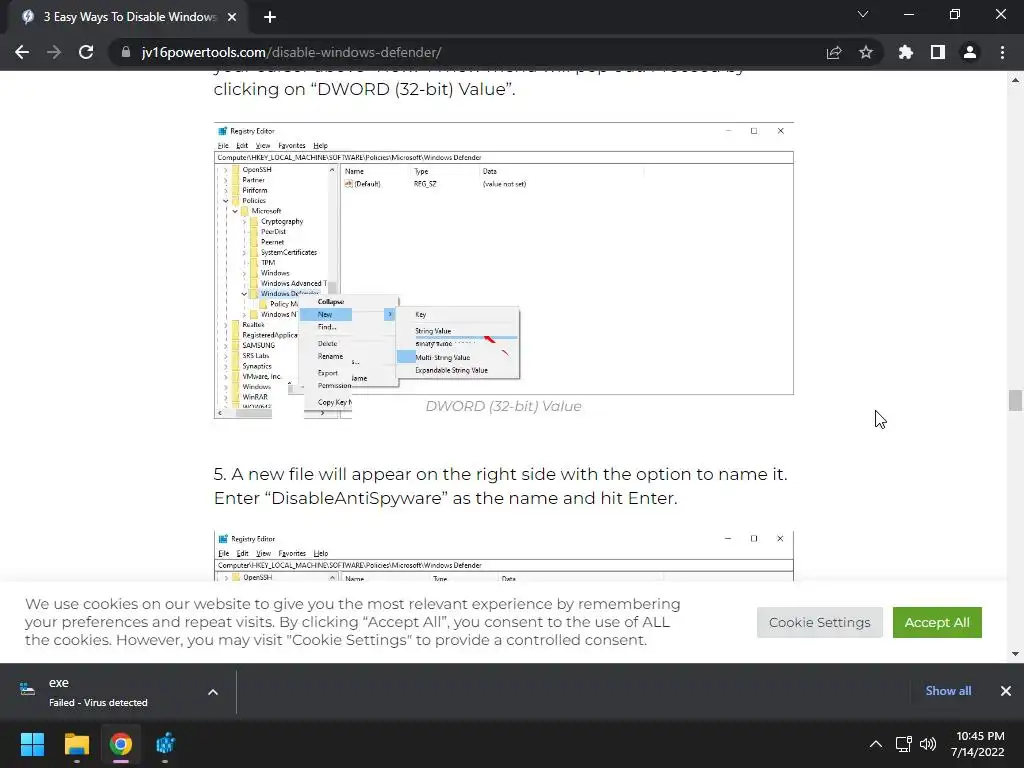The image size is (1024, 768).
Task: Click the first Registry Editor screenshot image
Action: 504,270
